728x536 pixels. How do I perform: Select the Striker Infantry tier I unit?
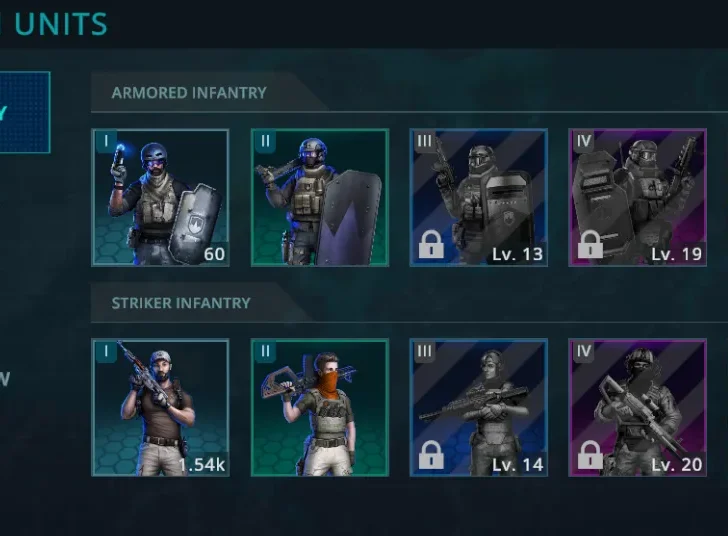coord(161,408)
